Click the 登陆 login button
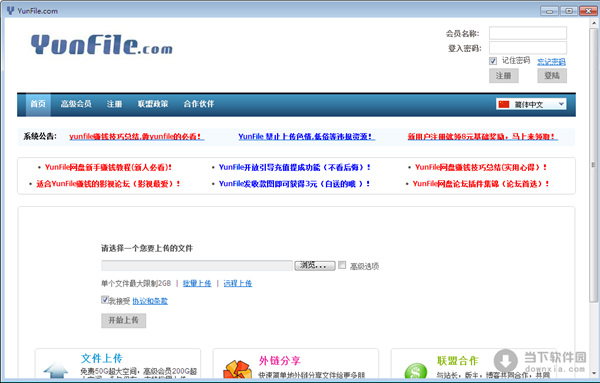 click(552, 76)
